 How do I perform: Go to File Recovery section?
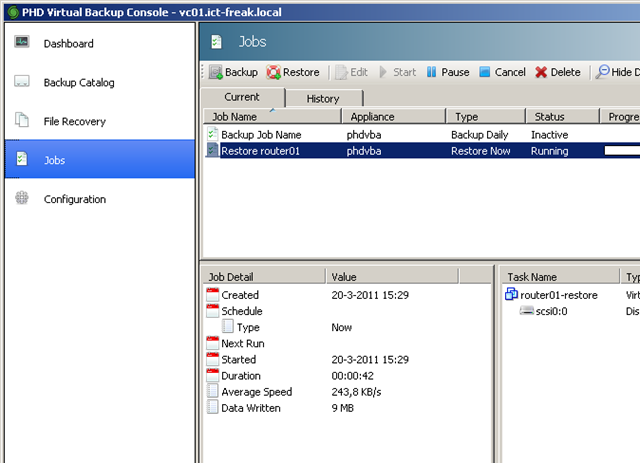74,121
